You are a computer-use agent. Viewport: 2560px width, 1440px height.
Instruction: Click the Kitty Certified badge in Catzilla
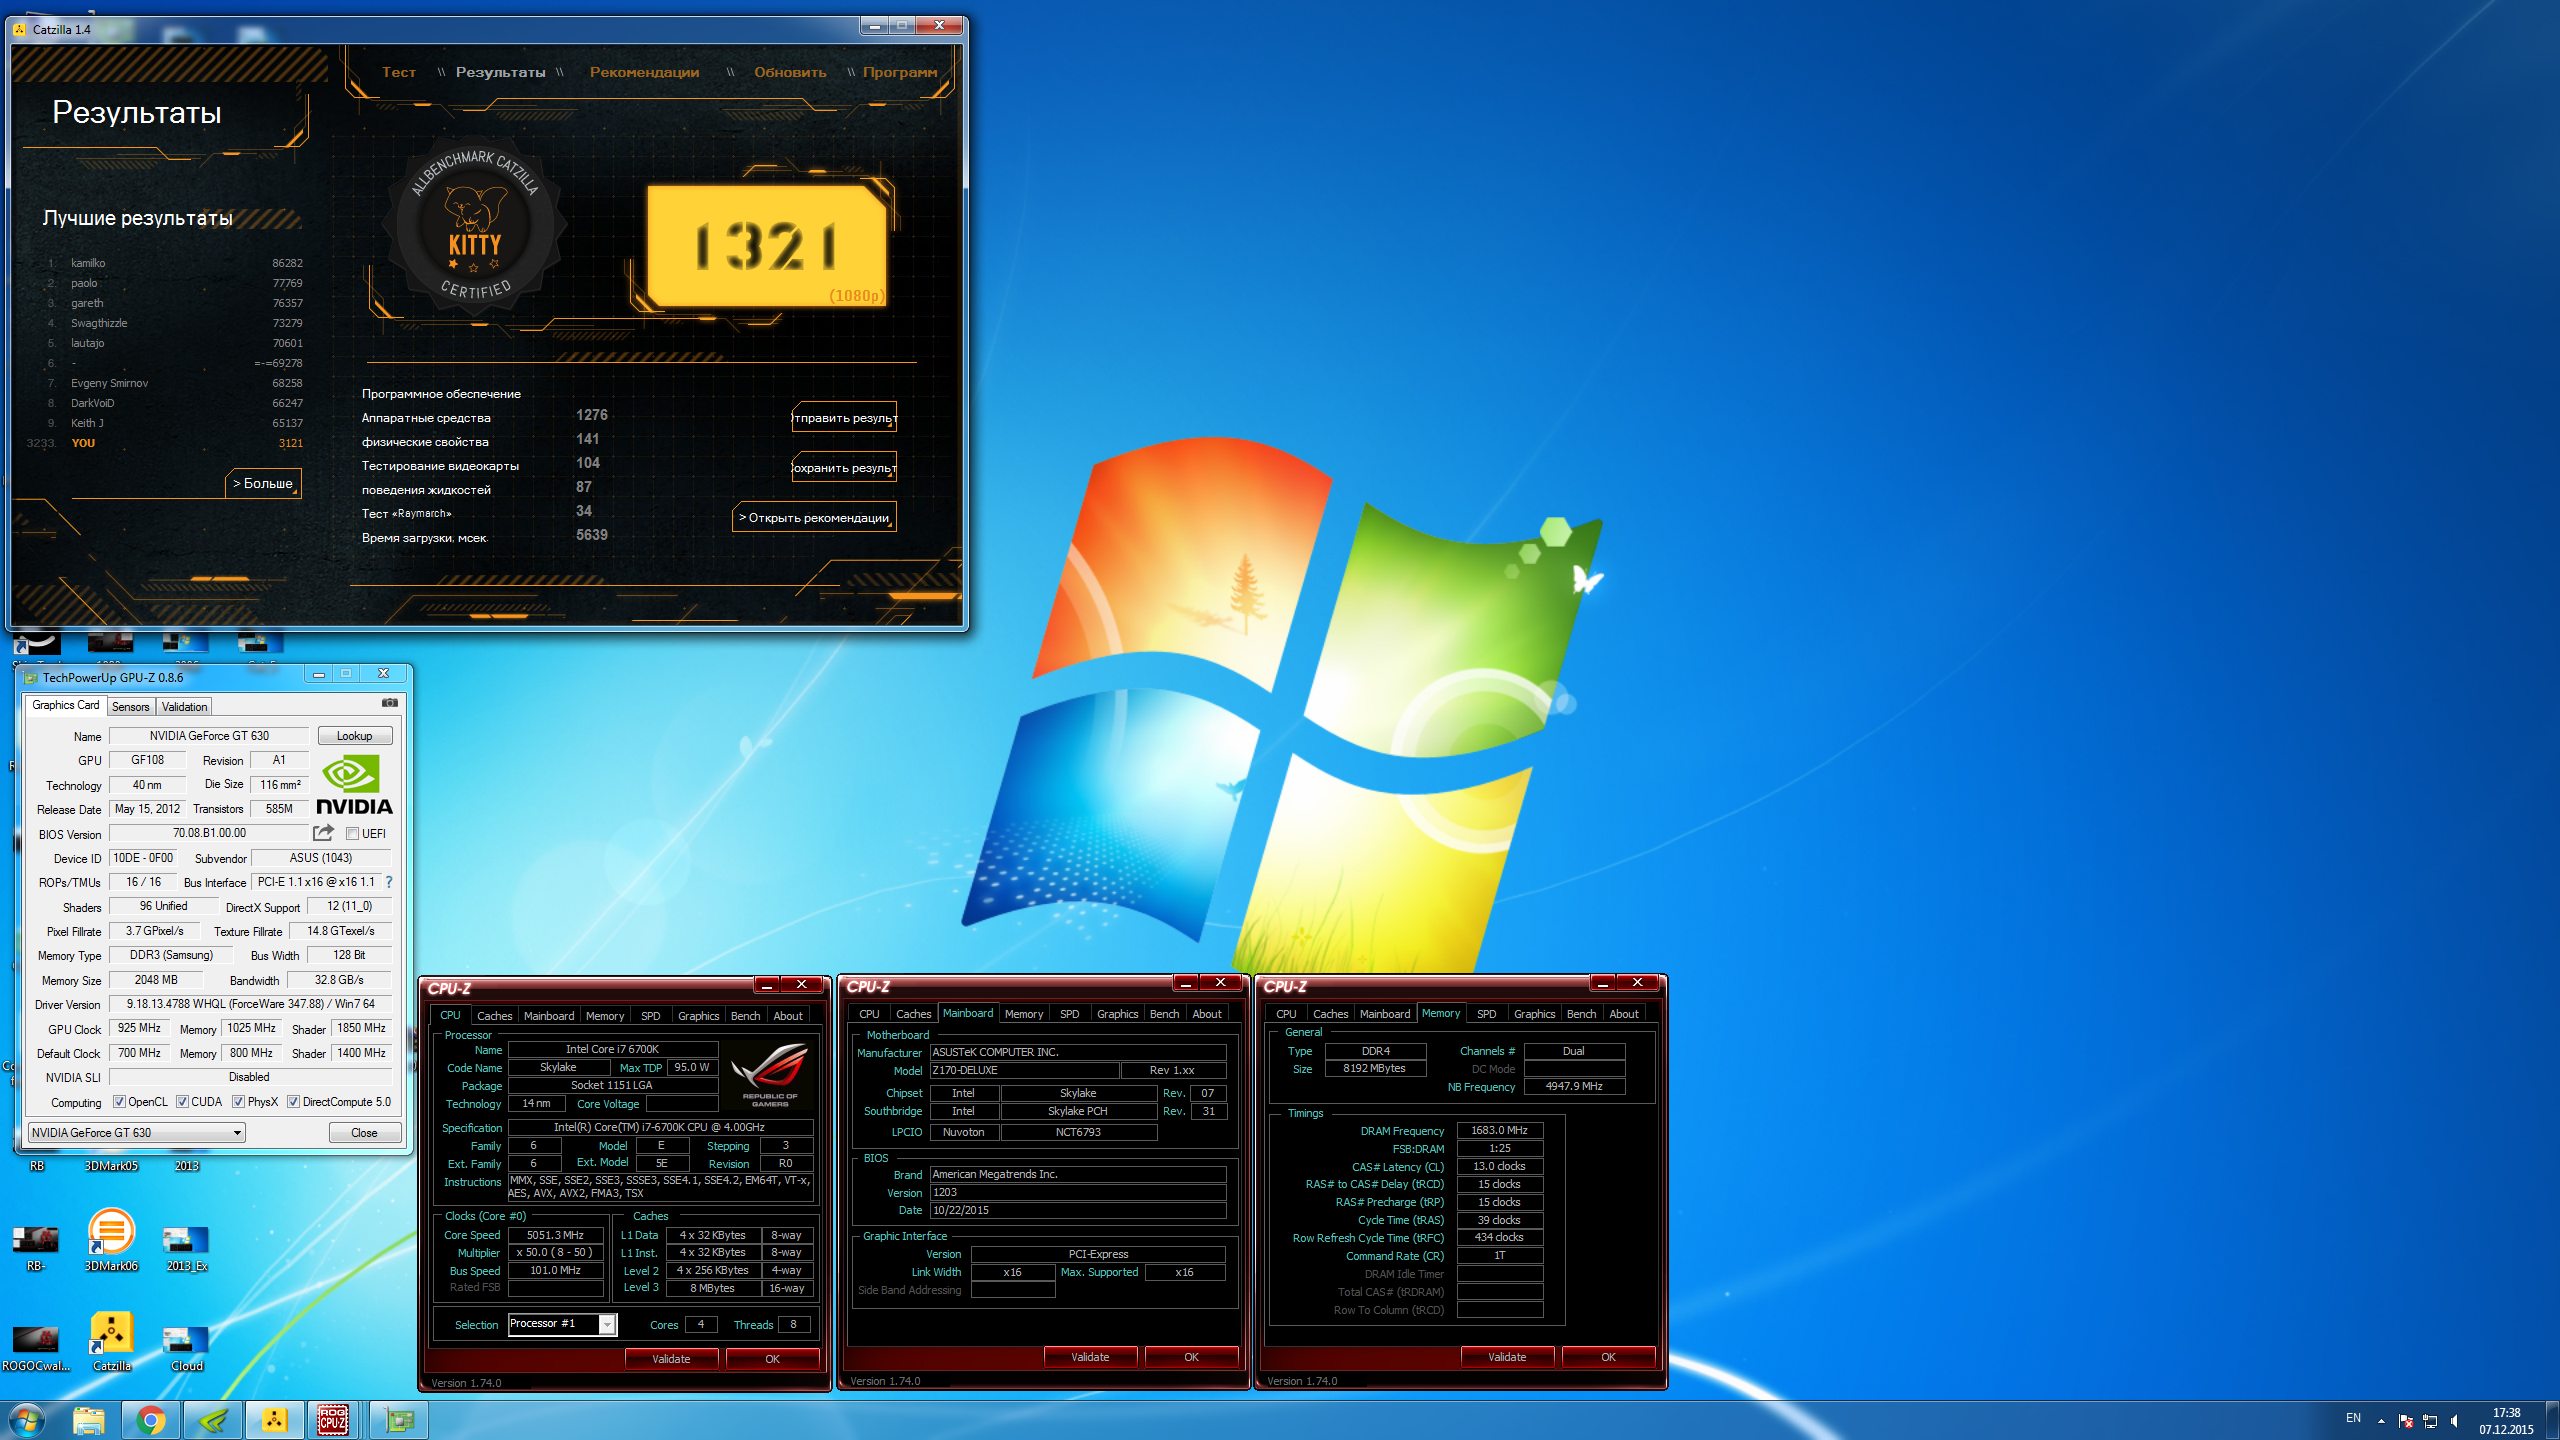click(x=474, y=226)
